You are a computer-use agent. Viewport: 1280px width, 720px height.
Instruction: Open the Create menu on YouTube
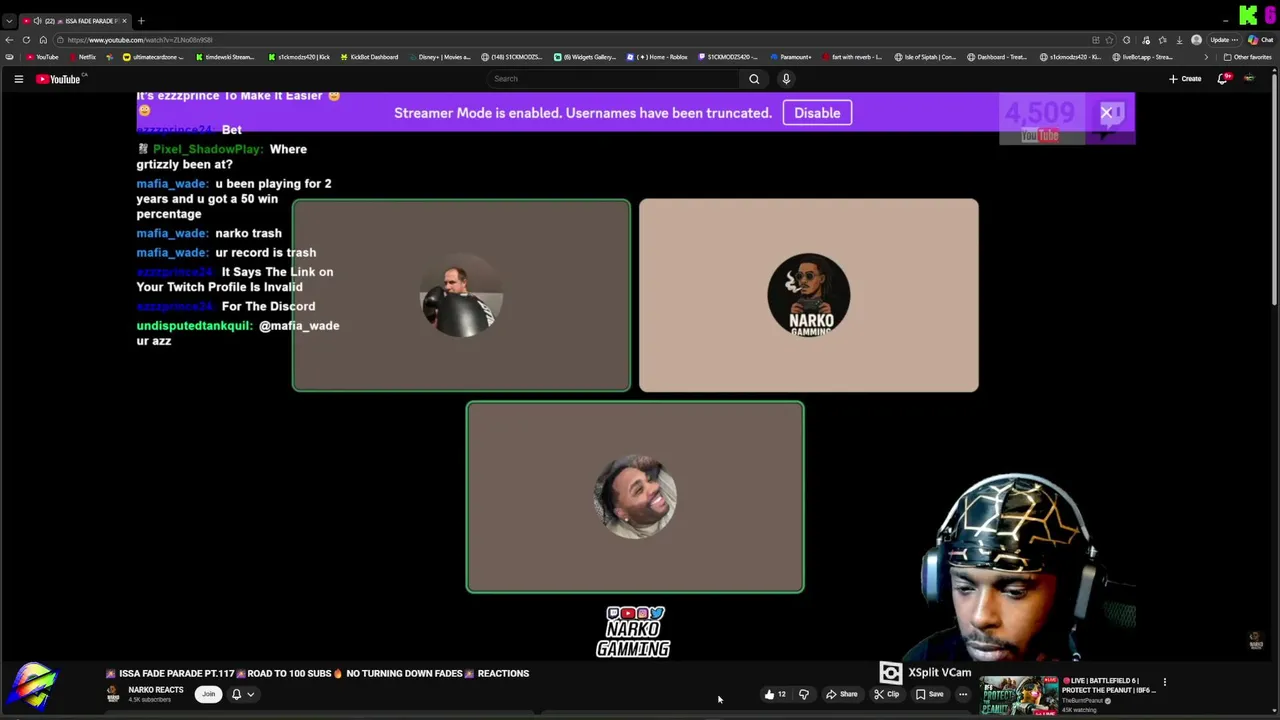pos(1185,79)
